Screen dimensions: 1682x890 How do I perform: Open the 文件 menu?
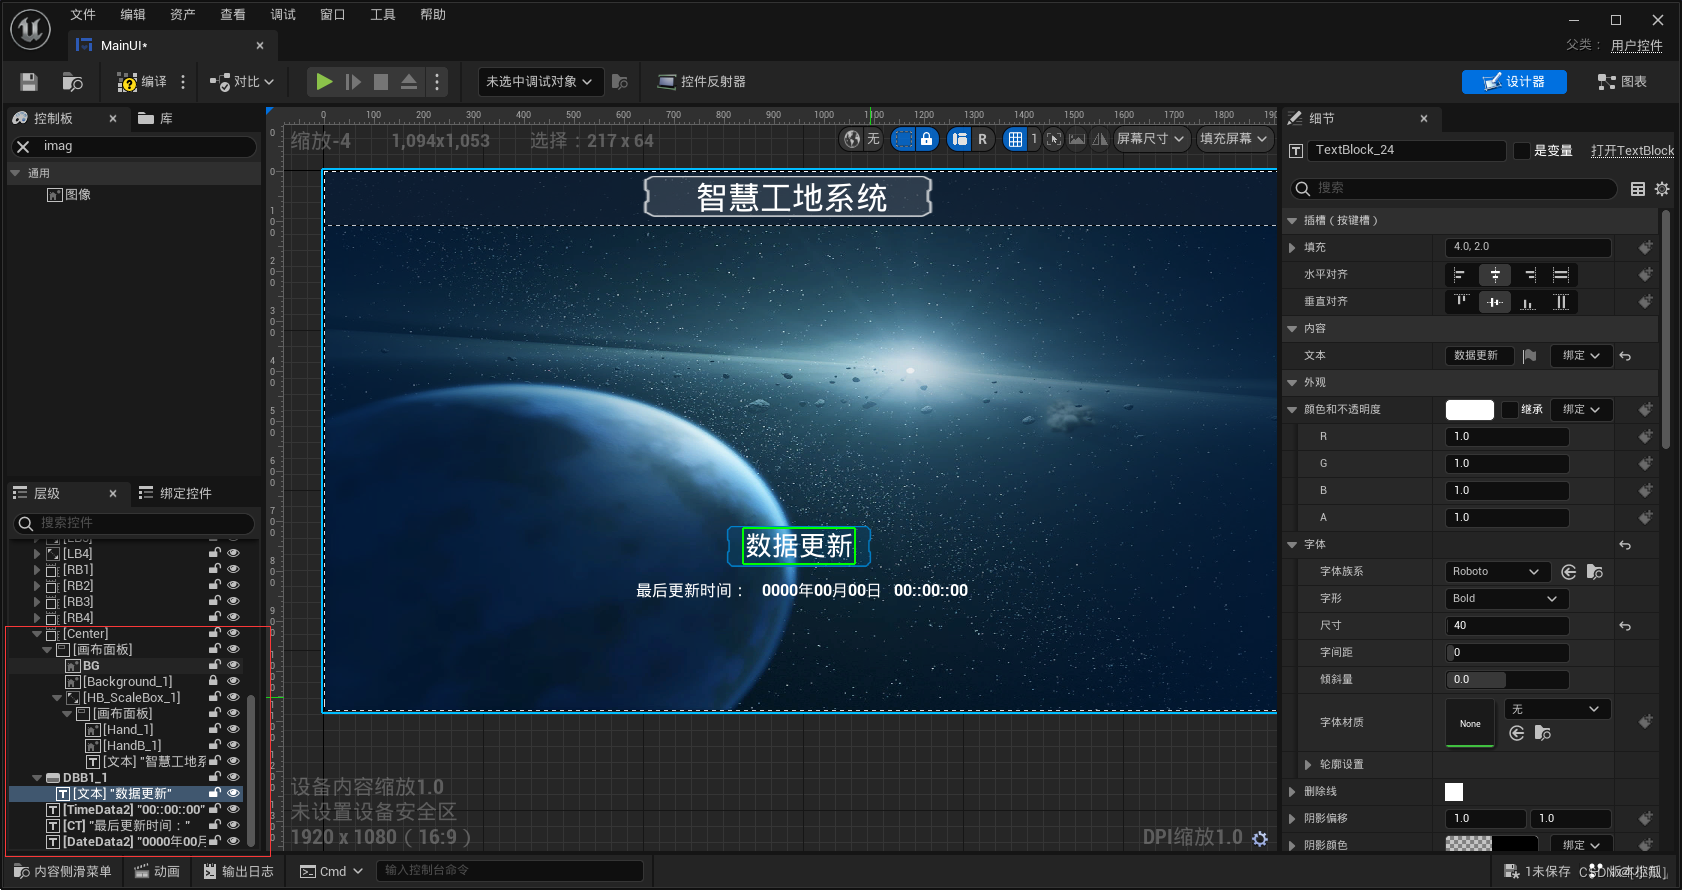tap(83, 15)
